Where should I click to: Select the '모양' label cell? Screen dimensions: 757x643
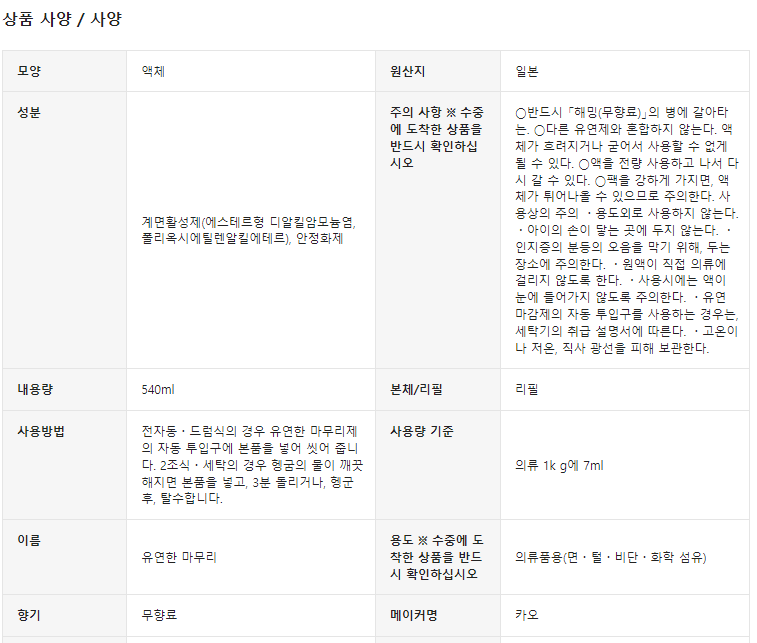tap(64, 71)
